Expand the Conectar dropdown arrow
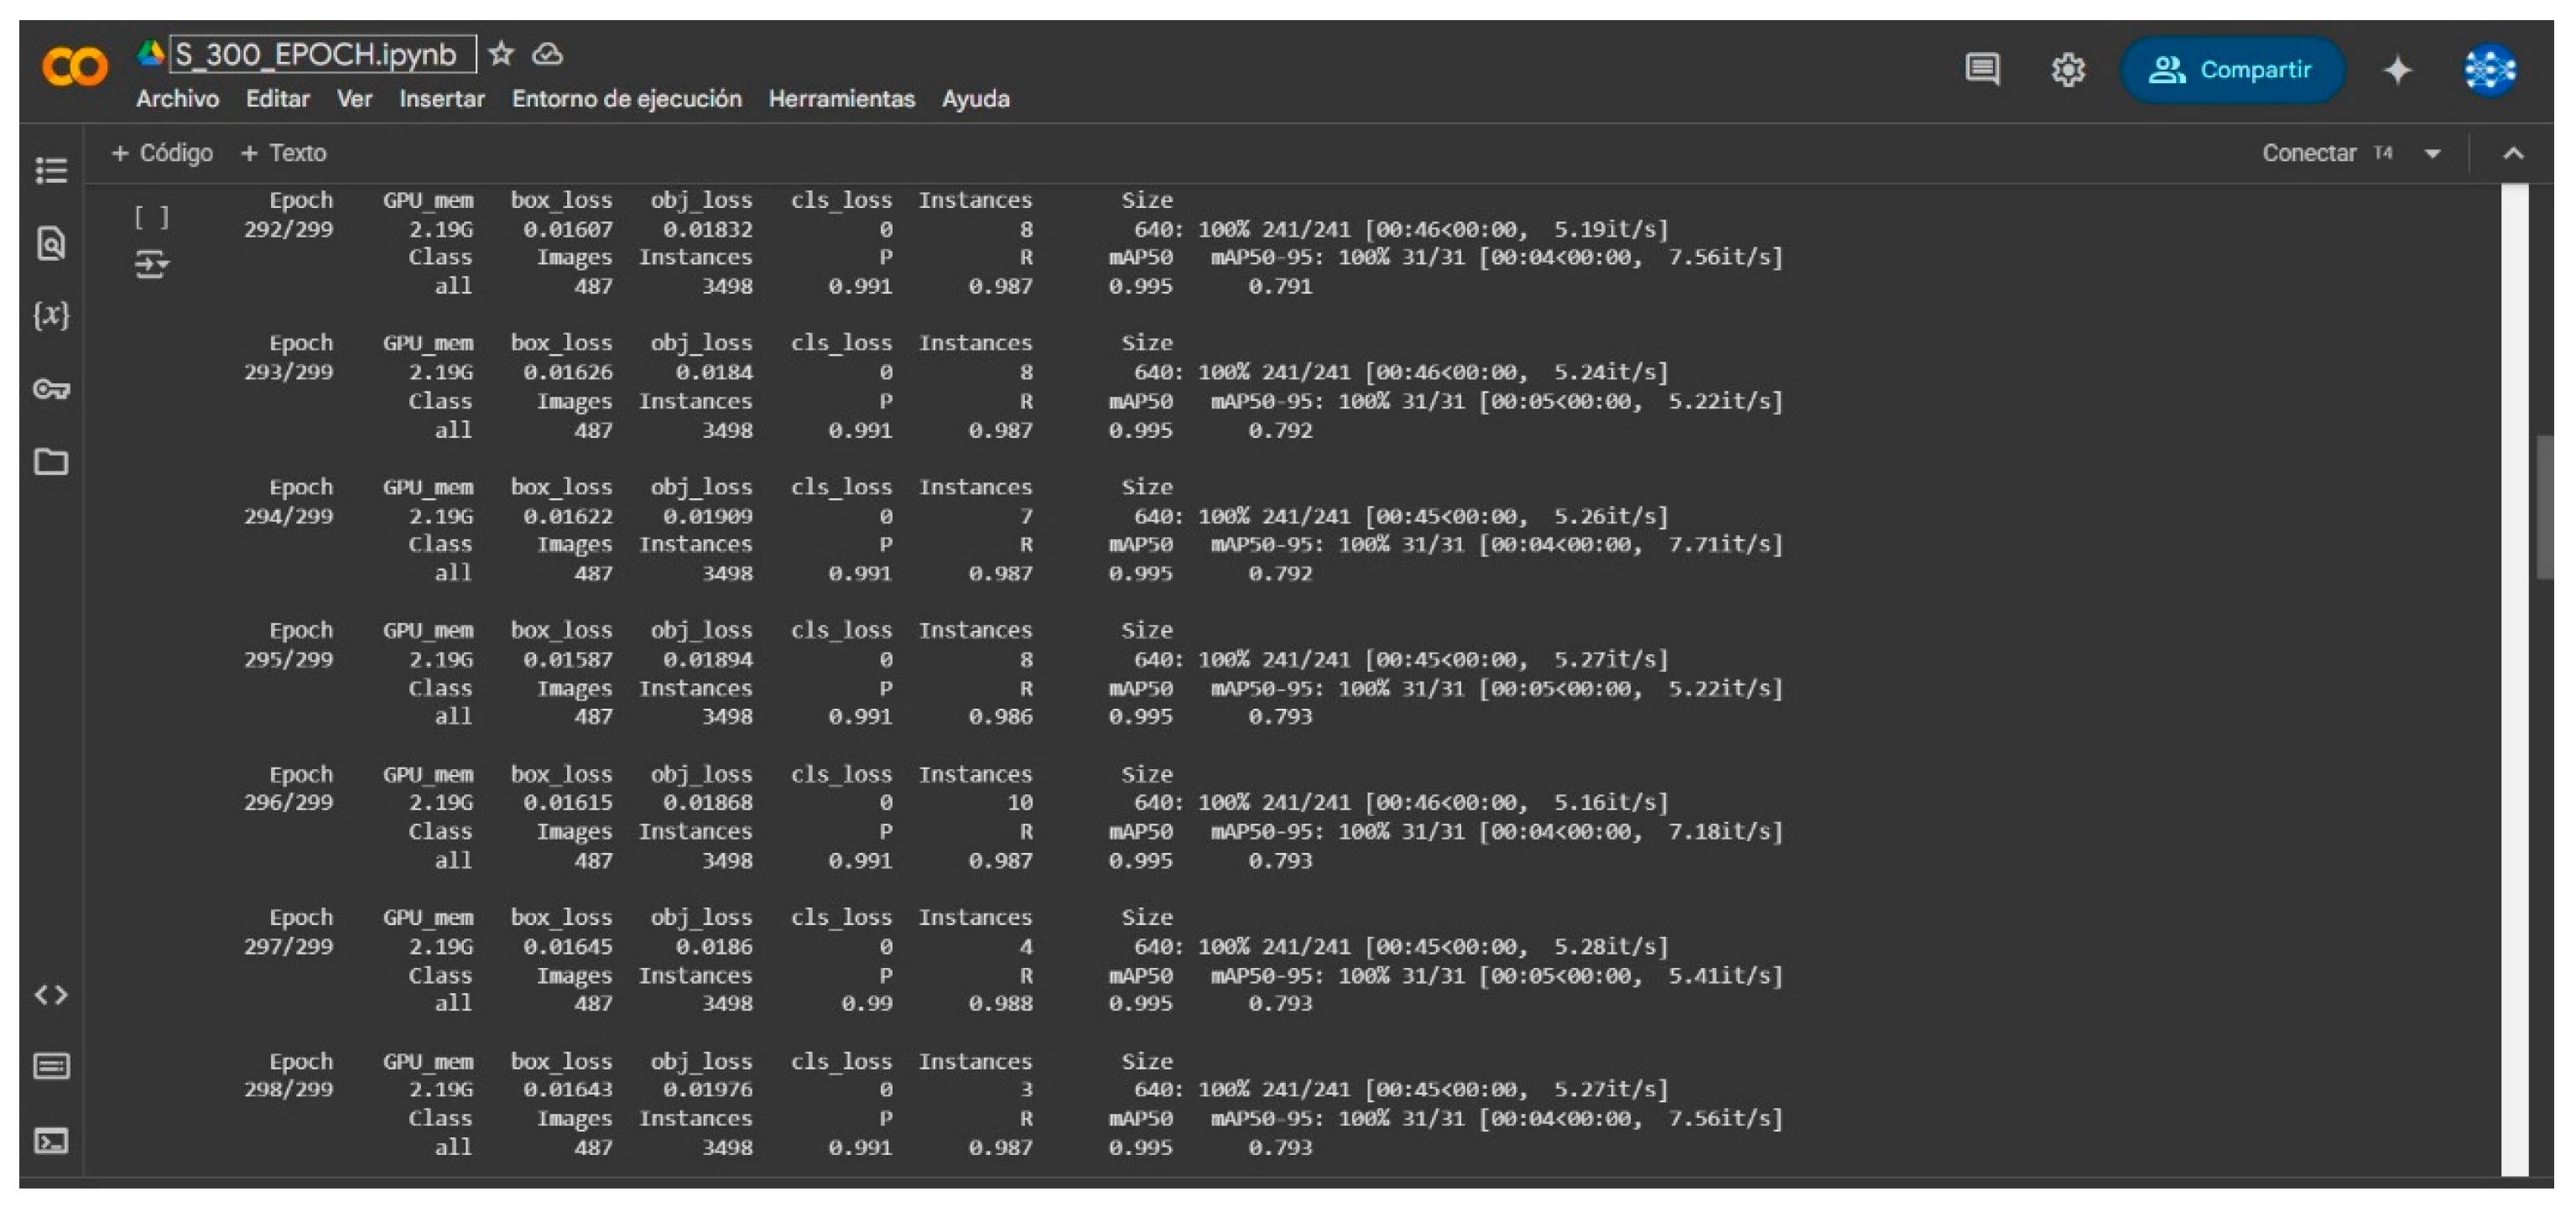 pos(2433,154)
